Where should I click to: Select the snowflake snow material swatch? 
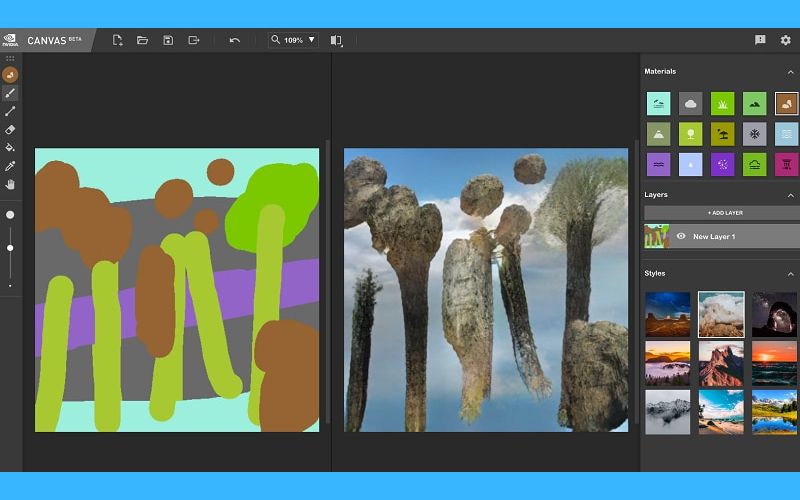click(754, 134)
